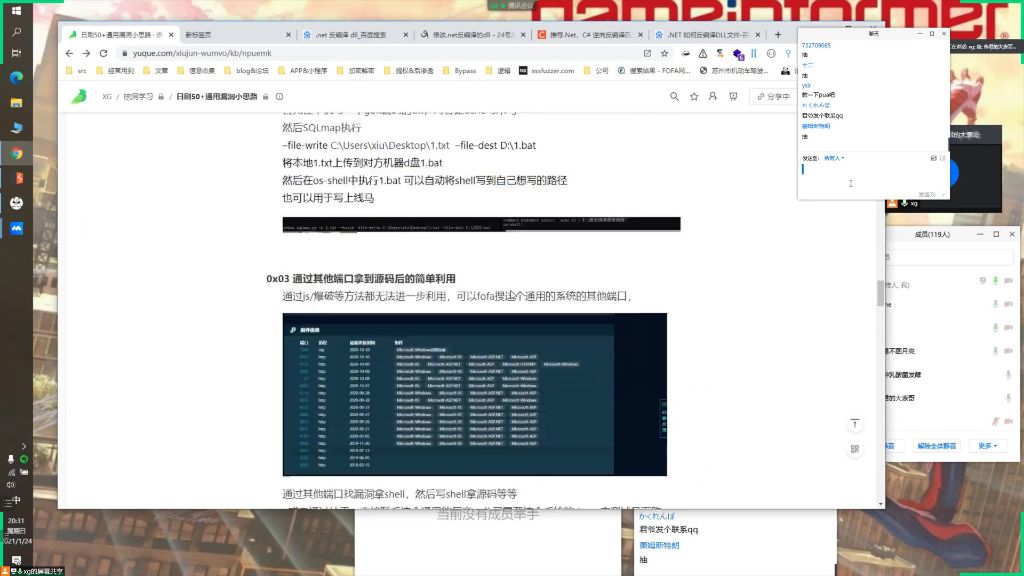Open search in Yuque page header
Image resolution: width=1024 pixels, height=576 pixels.
674,97
